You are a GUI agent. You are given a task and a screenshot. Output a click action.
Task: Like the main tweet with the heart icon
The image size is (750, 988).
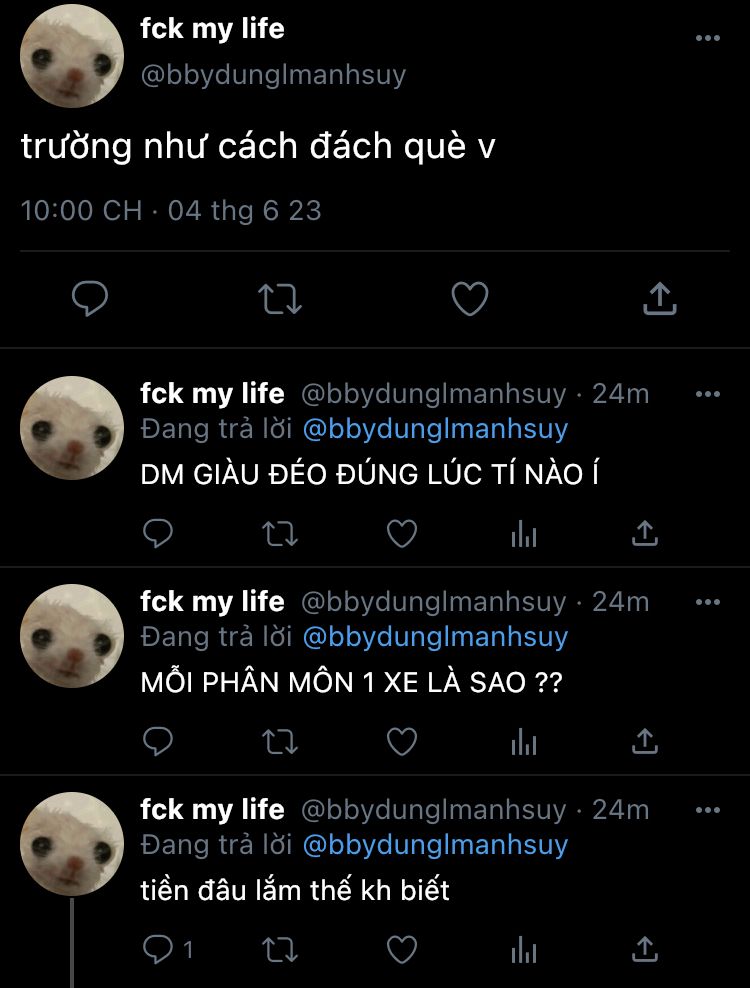tap(470, 298)
